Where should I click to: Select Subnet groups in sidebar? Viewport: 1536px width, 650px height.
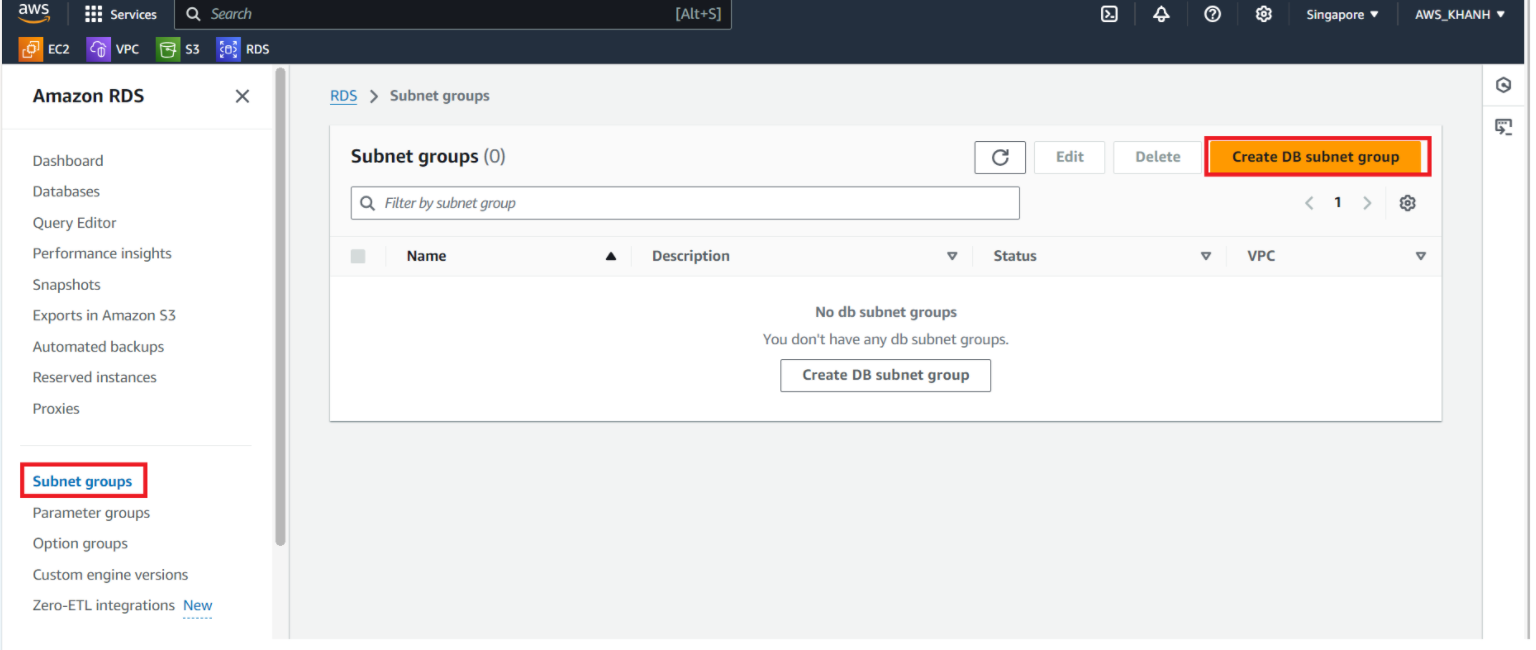click(x=82, y=482)
